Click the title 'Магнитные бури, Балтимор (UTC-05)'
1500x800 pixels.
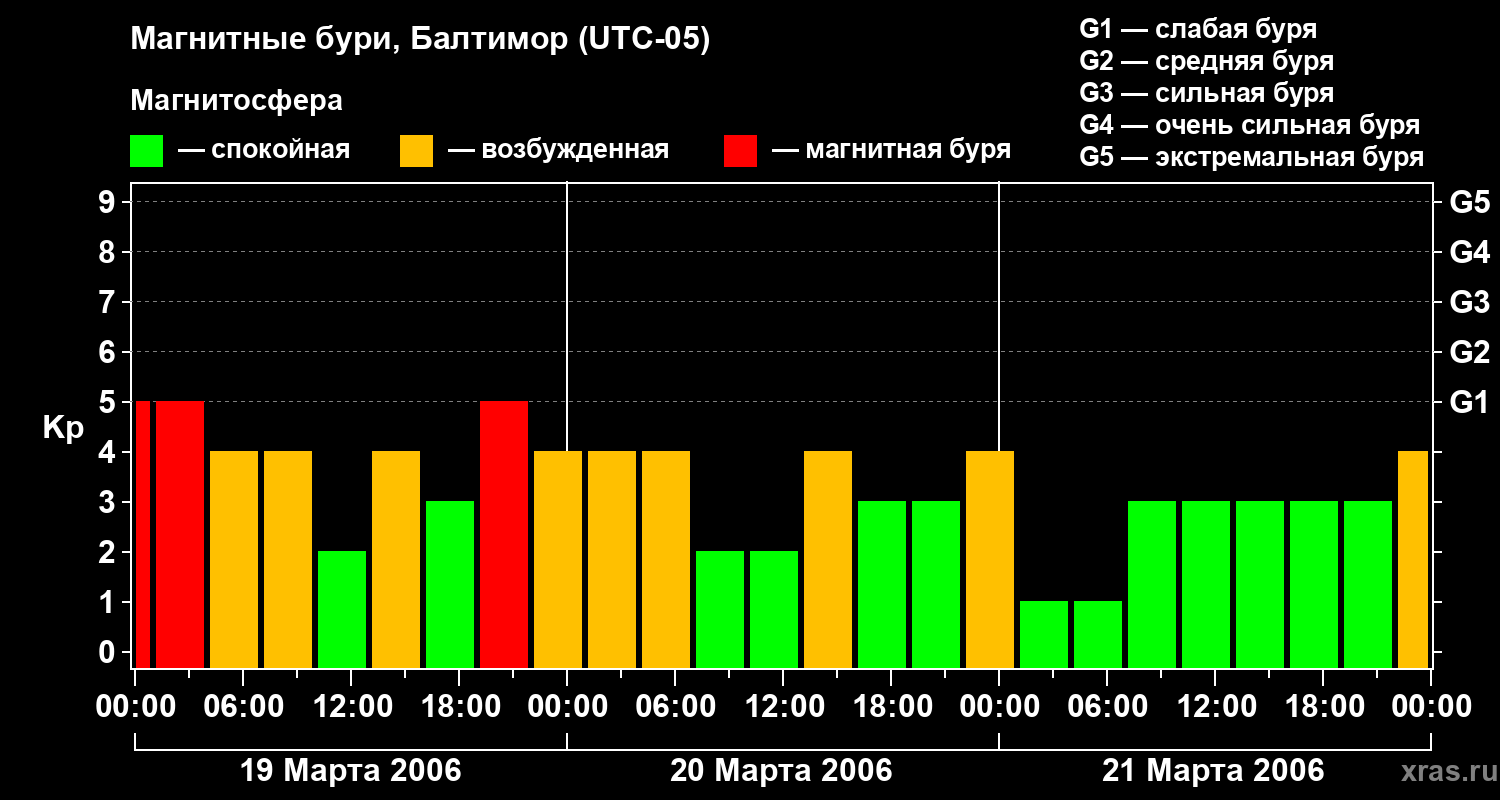420,40
